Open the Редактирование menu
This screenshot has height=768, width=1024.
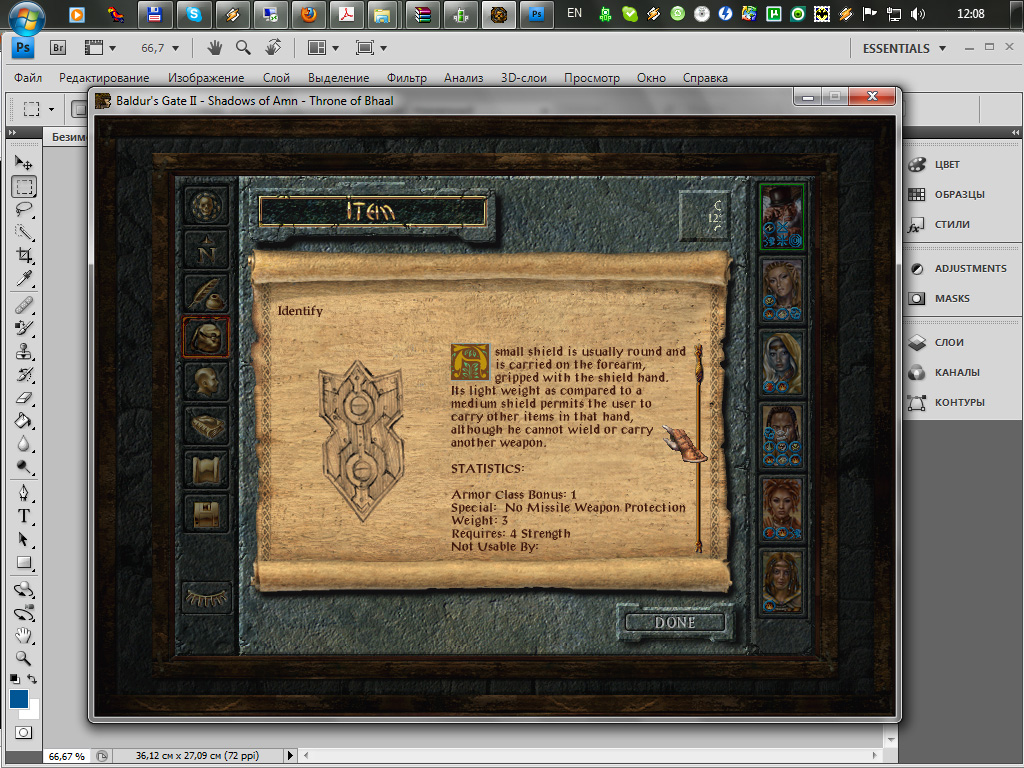coord(104,78)
